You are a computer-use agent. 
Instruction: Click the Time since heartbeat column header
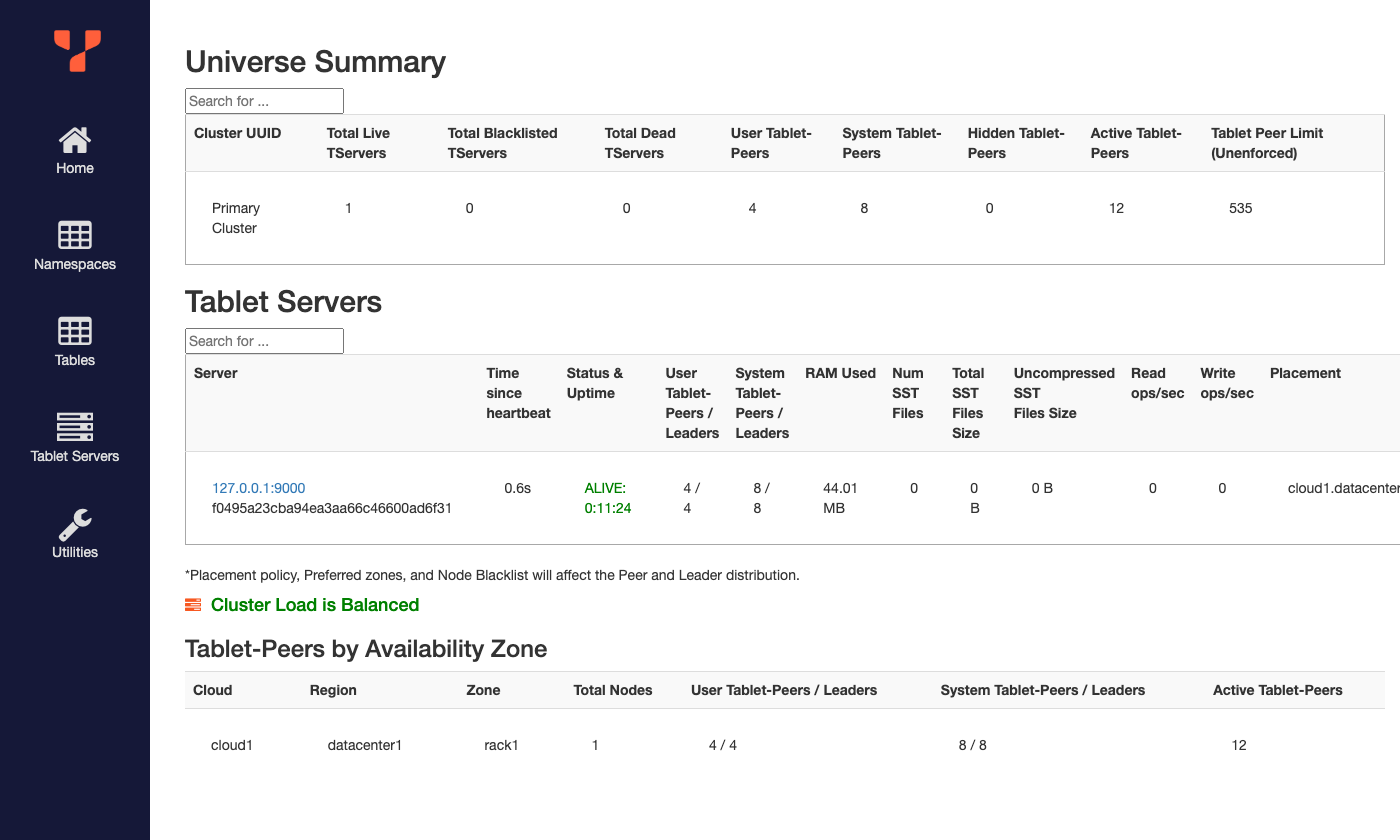518,393
